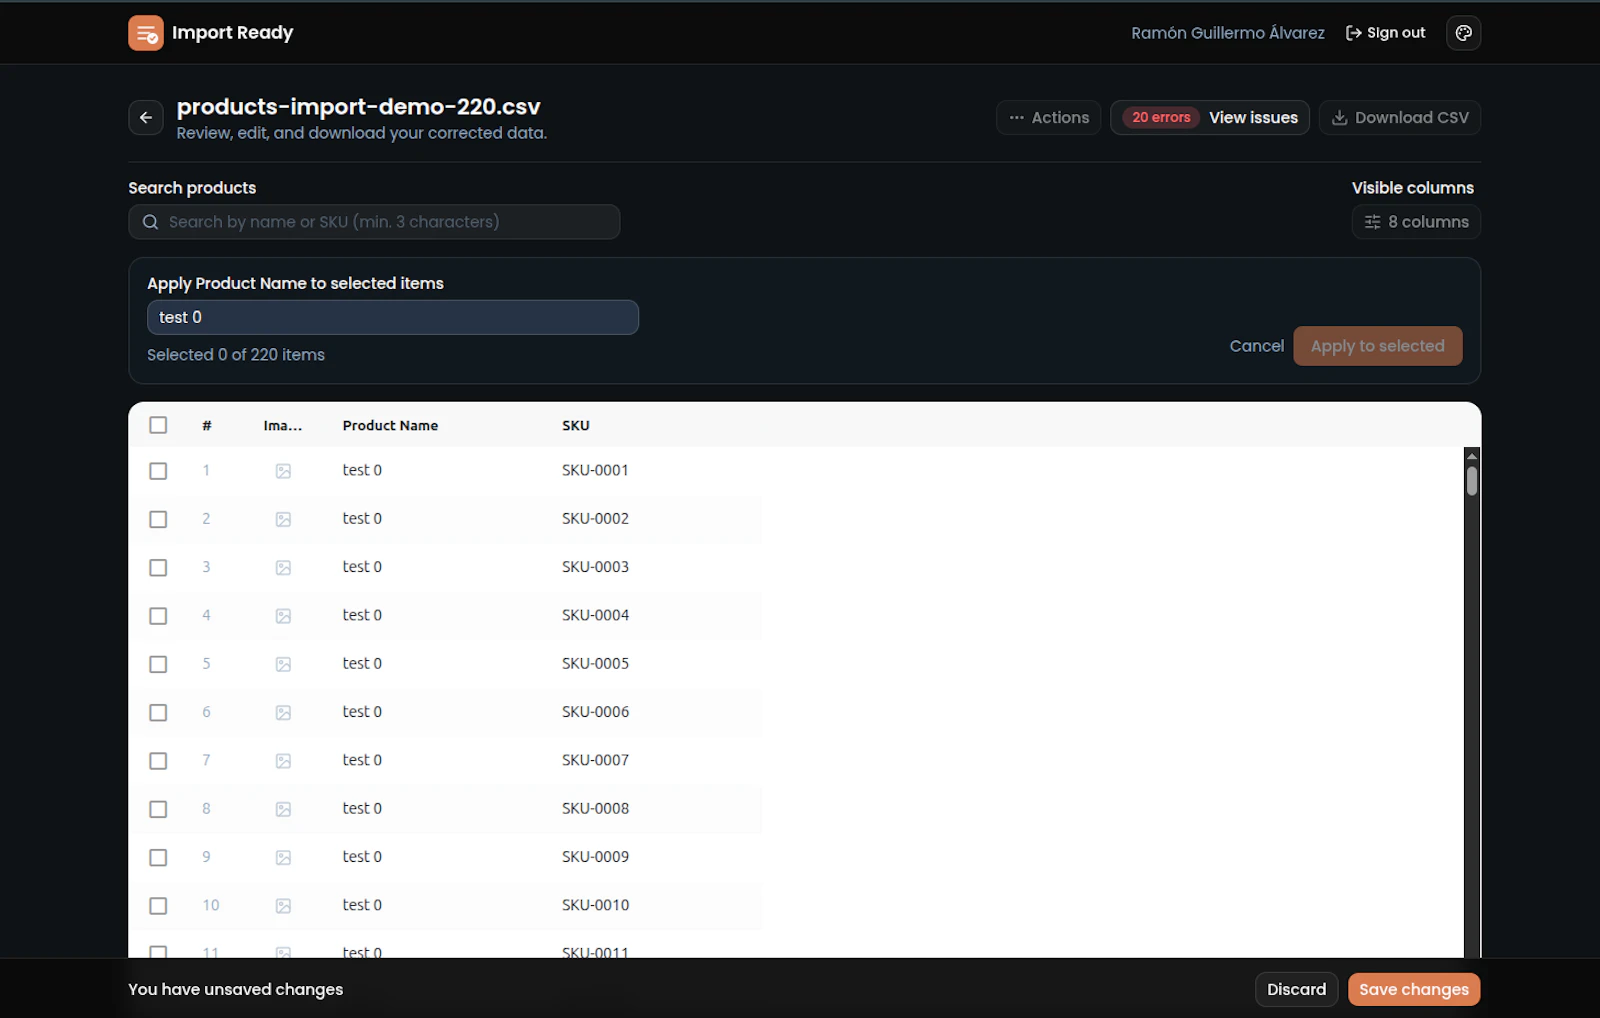Click the products-import-demo-220.csv title
Image resolution: width=1600 pixels, height=1018 pixels.
[x=358, y=106]
